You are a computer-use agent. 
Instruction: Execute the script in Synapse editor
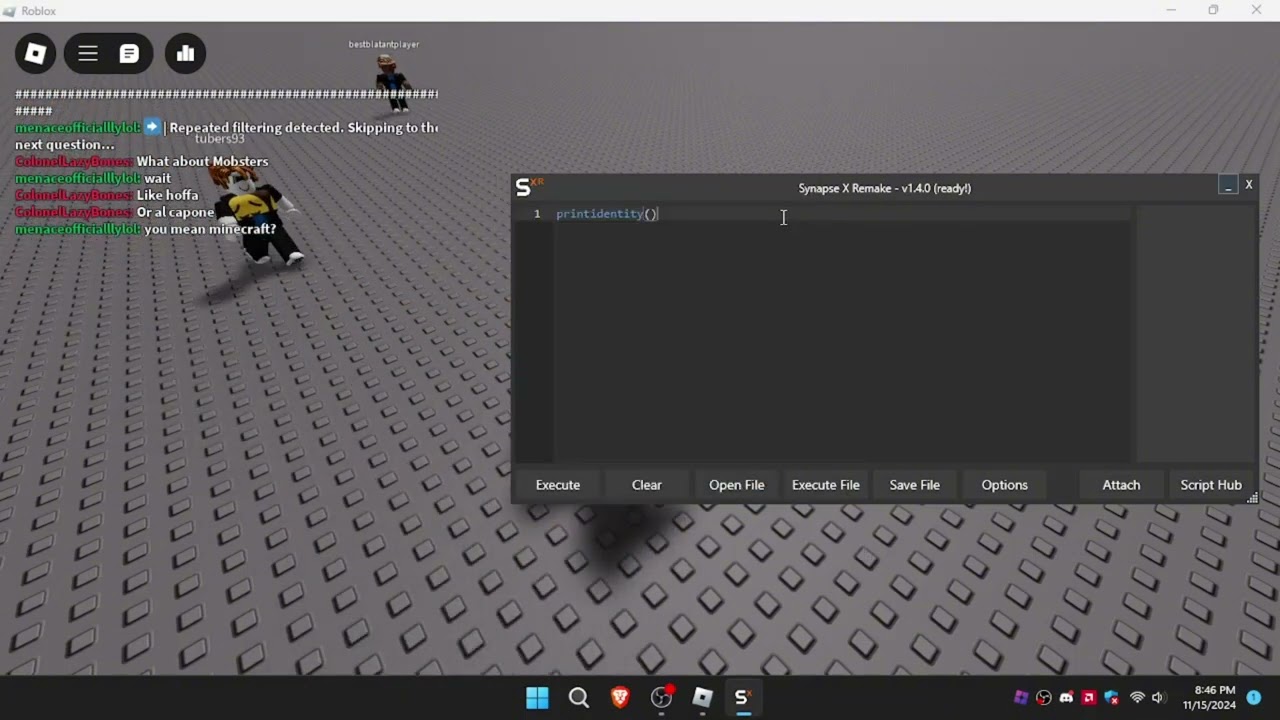[558, 485]
